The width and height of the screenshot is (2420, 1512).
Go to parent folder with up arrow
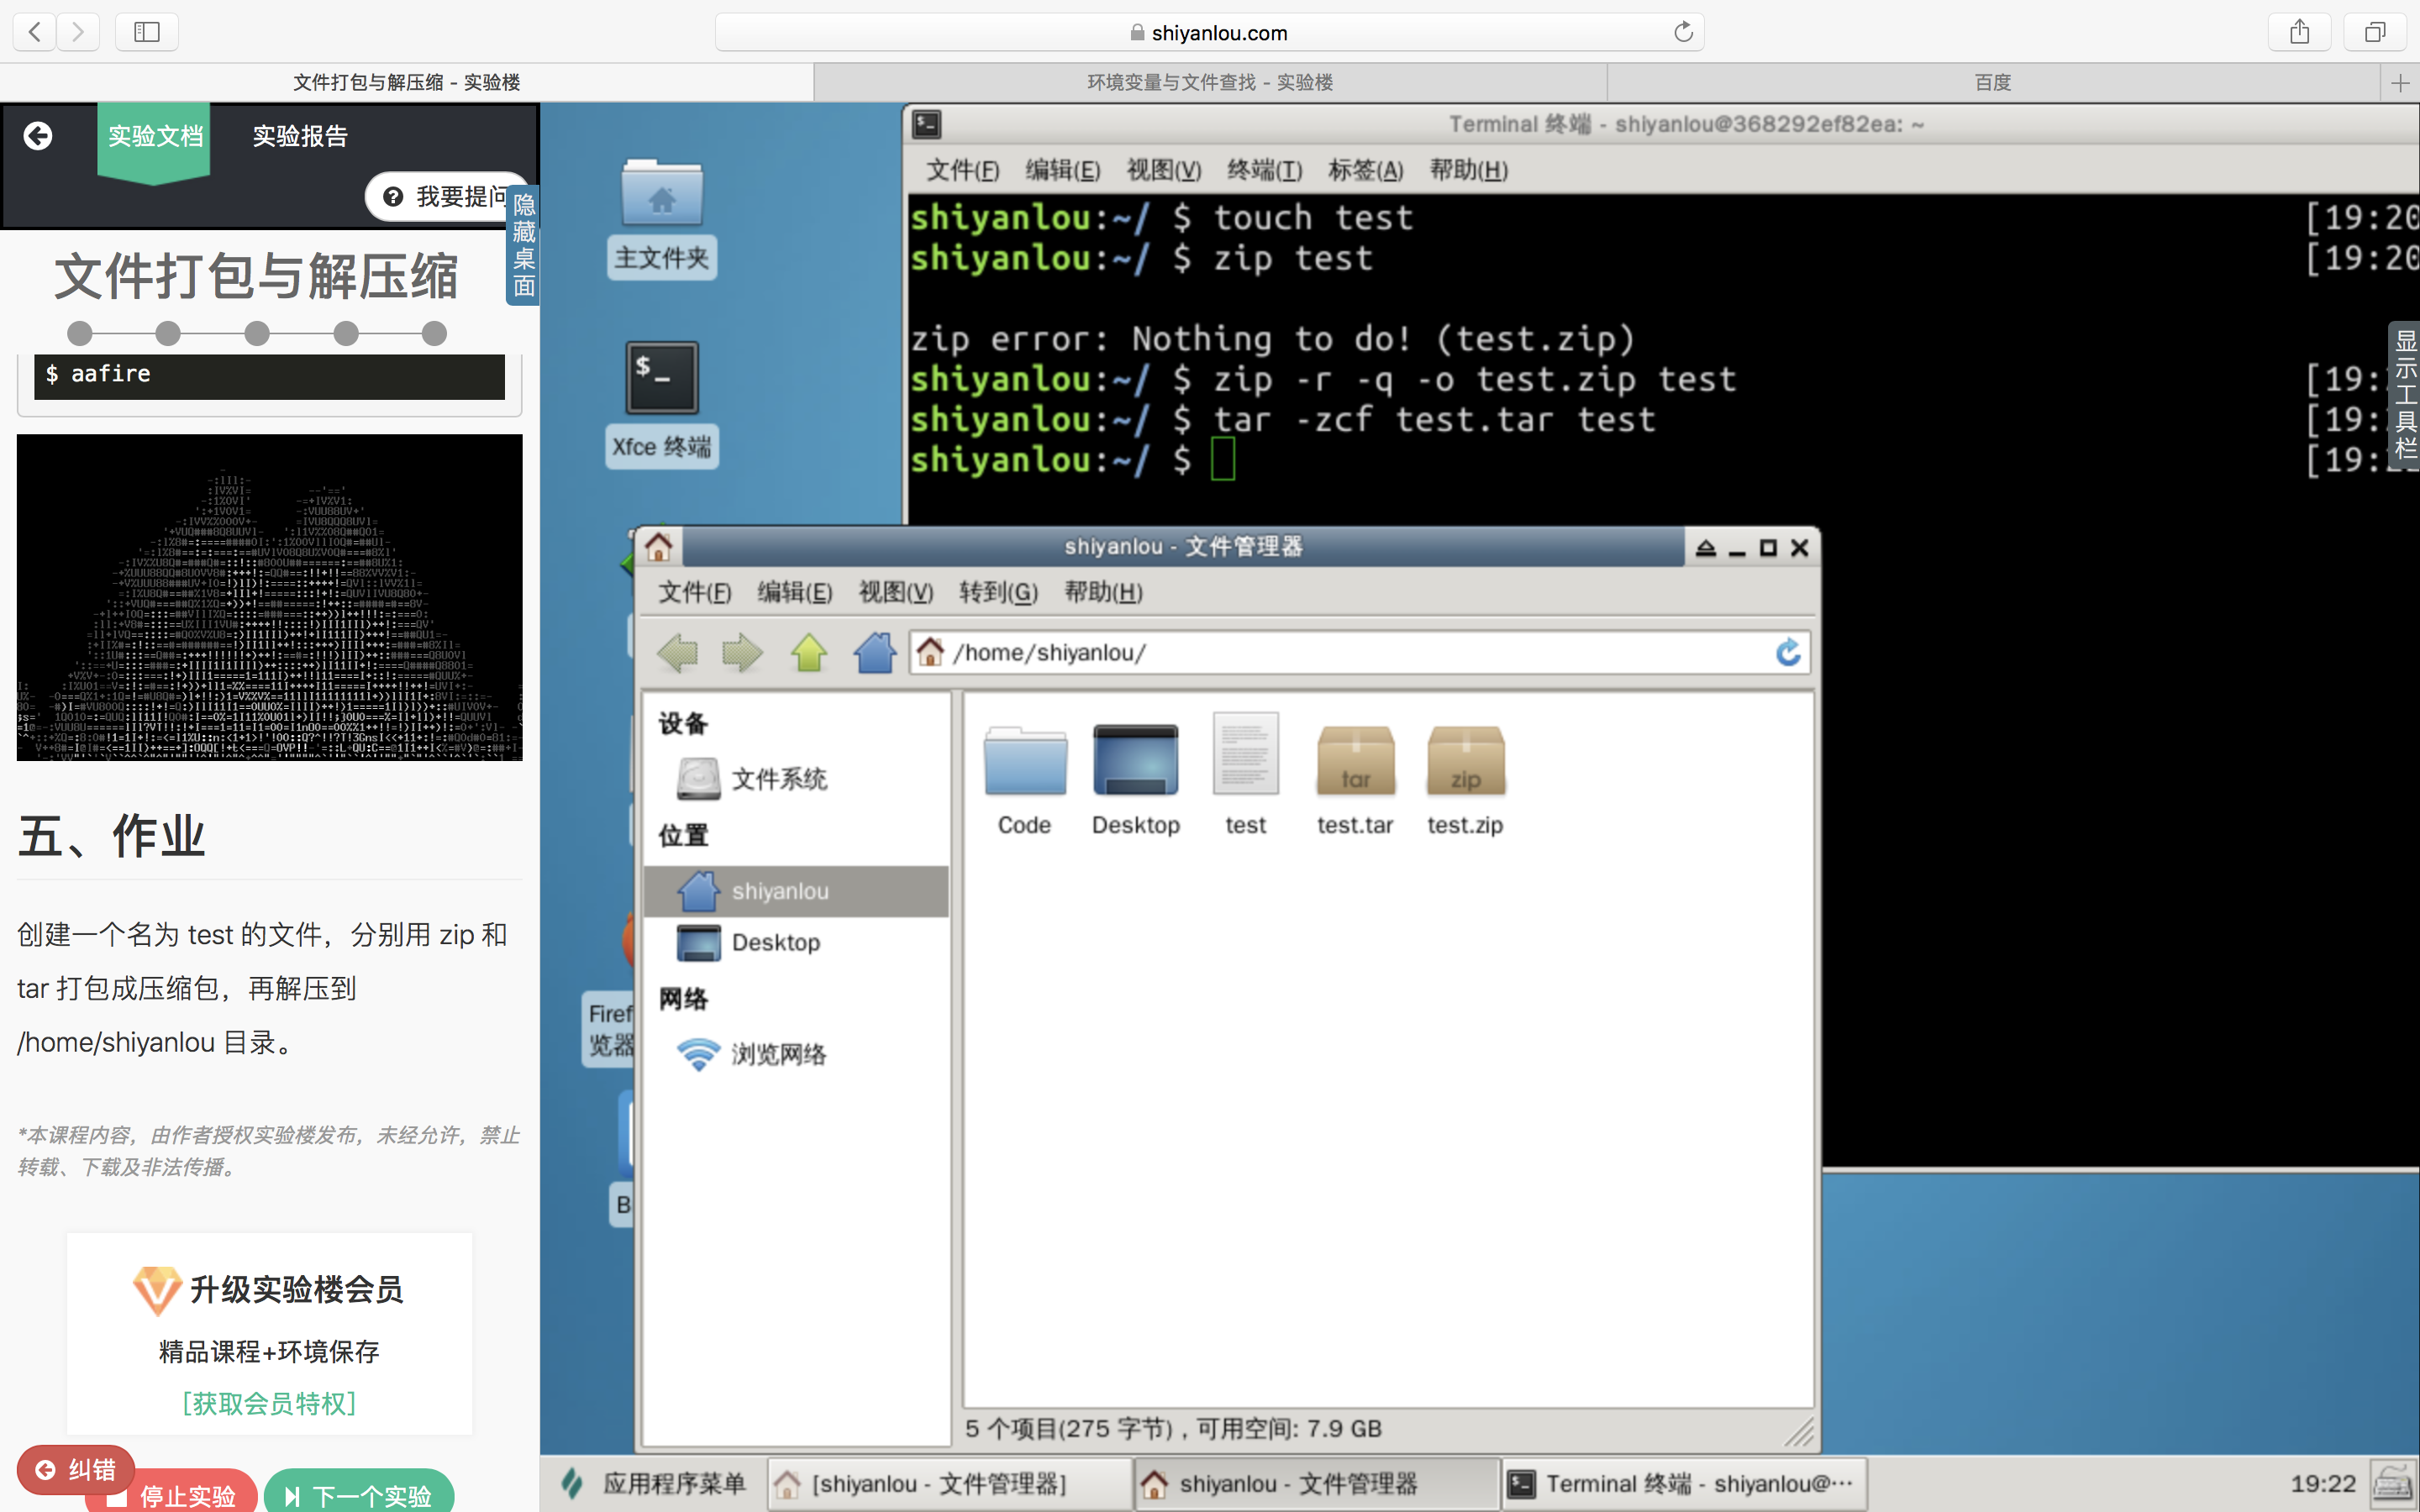tap(808, 653)
